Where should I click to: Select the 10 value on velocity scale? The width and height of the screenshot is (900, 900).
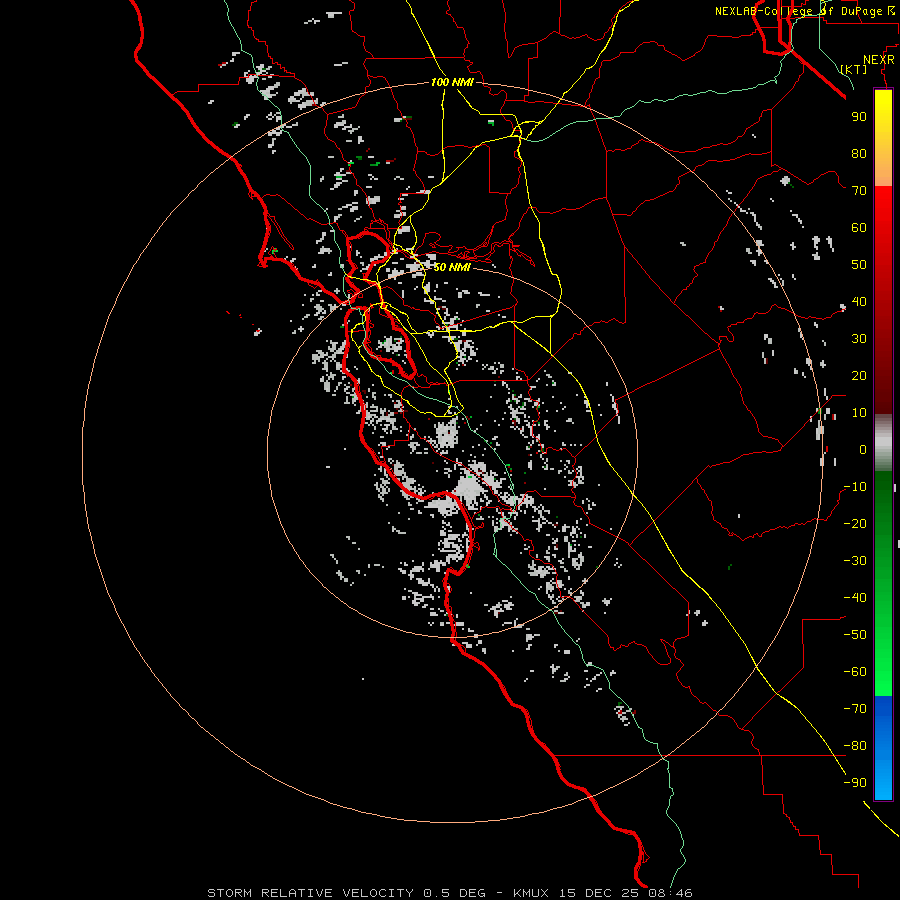[x=859, y=413]
